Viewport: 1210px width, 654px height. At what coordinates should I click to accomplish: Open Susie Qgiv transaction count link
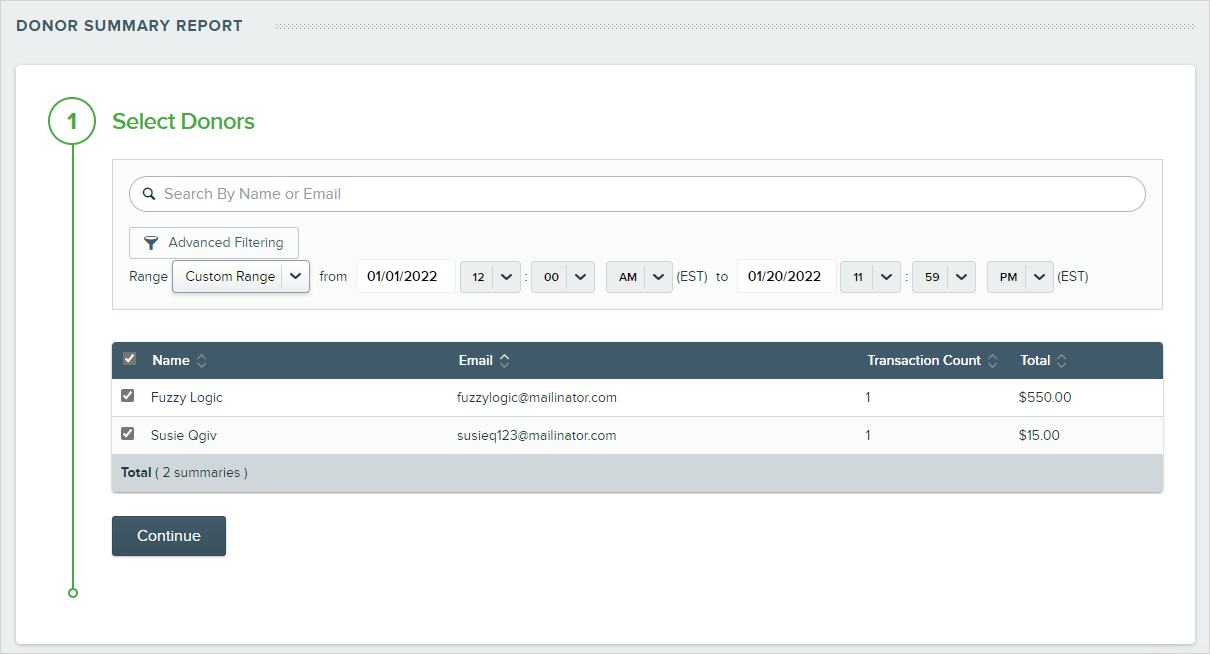coord(868,435)
